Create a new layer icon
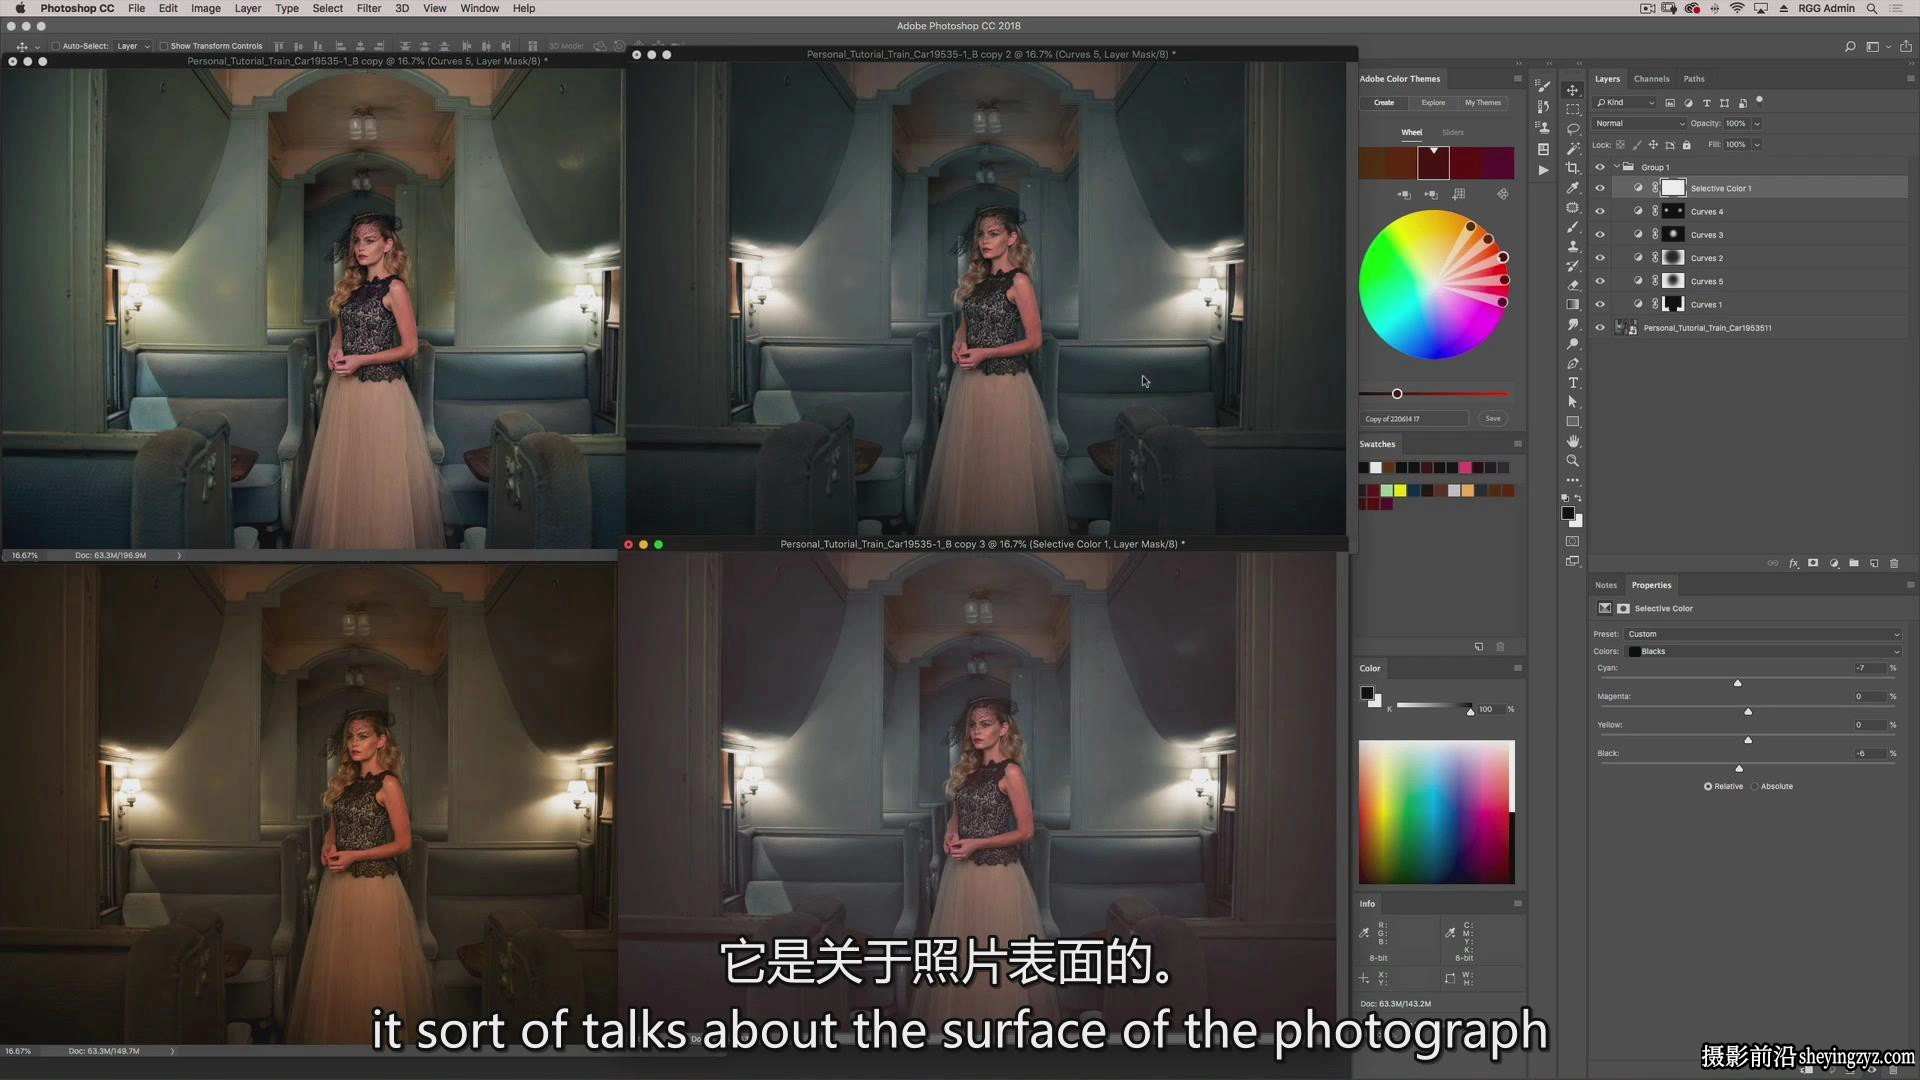This screenshot has width=1920, height=1080. click(1874, 563)
